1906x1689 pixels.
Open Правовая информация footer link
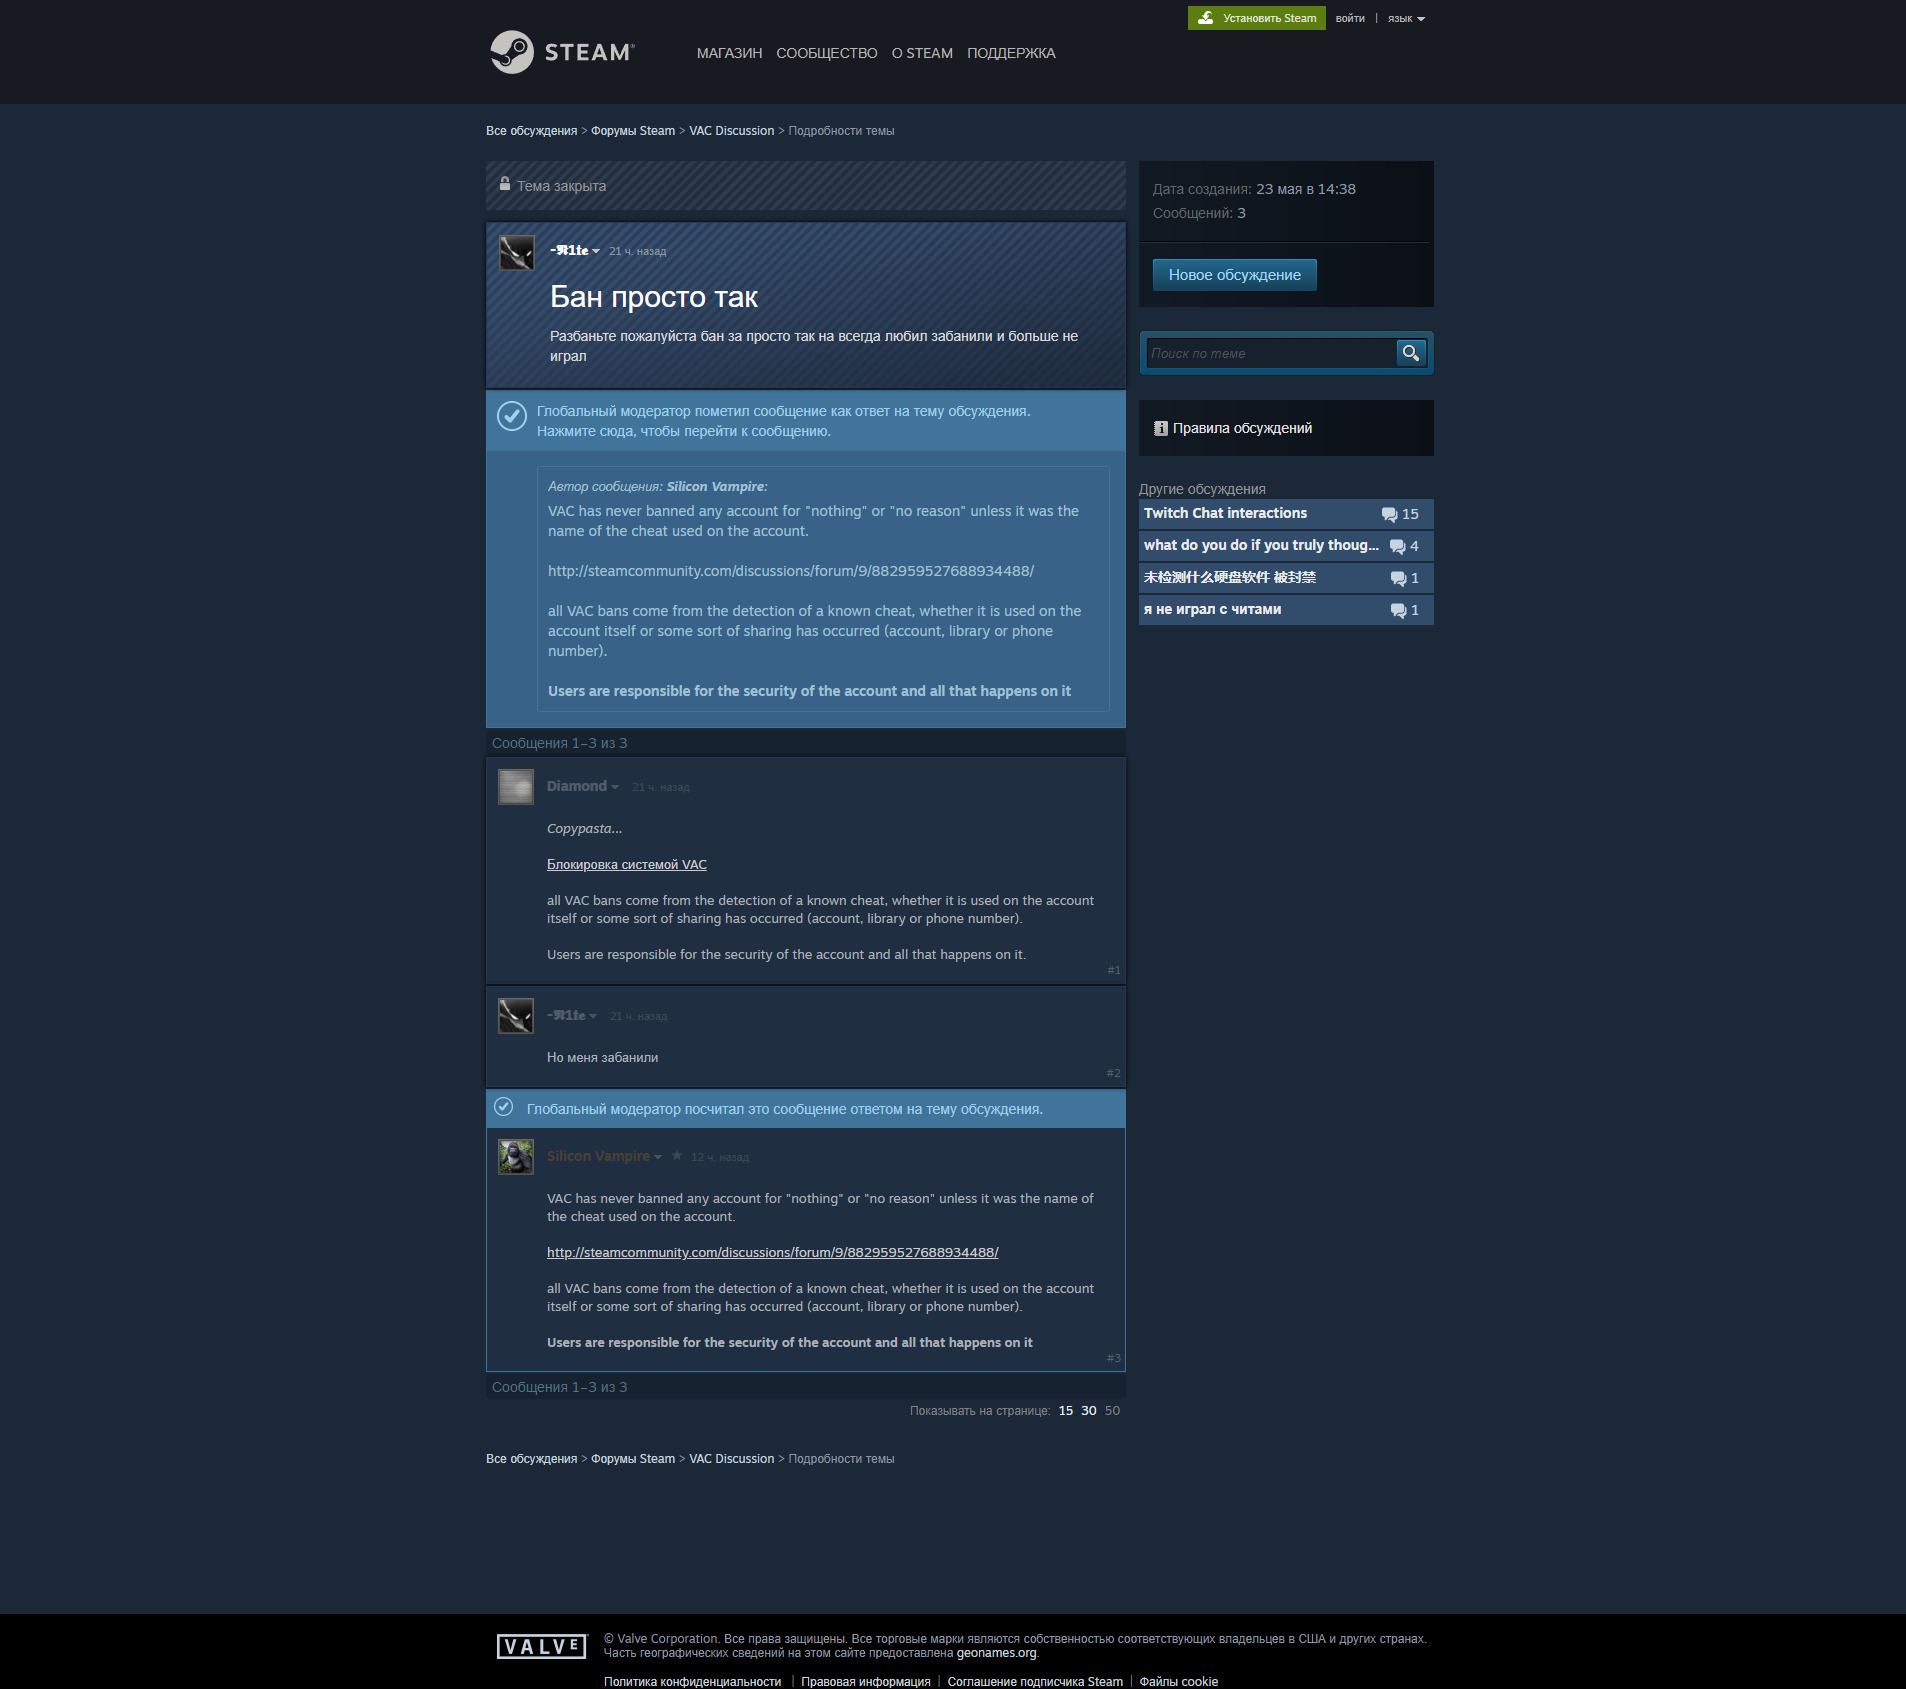[x=865, y=1682]
